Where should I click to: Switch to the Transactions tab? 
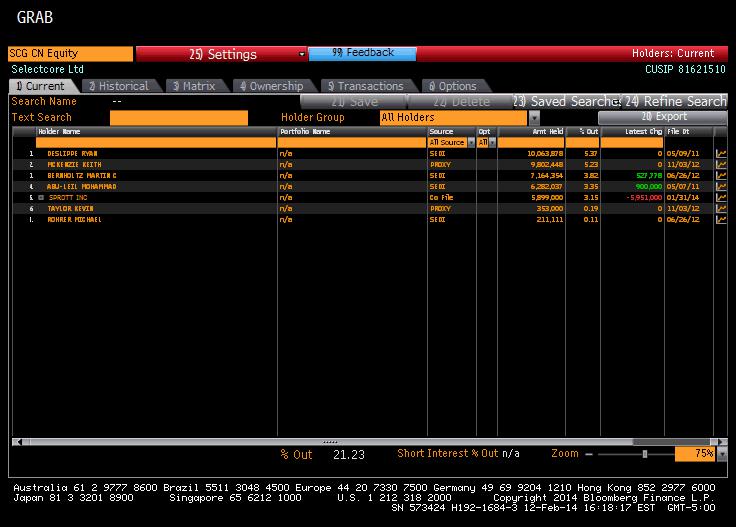tap(367, 86)
